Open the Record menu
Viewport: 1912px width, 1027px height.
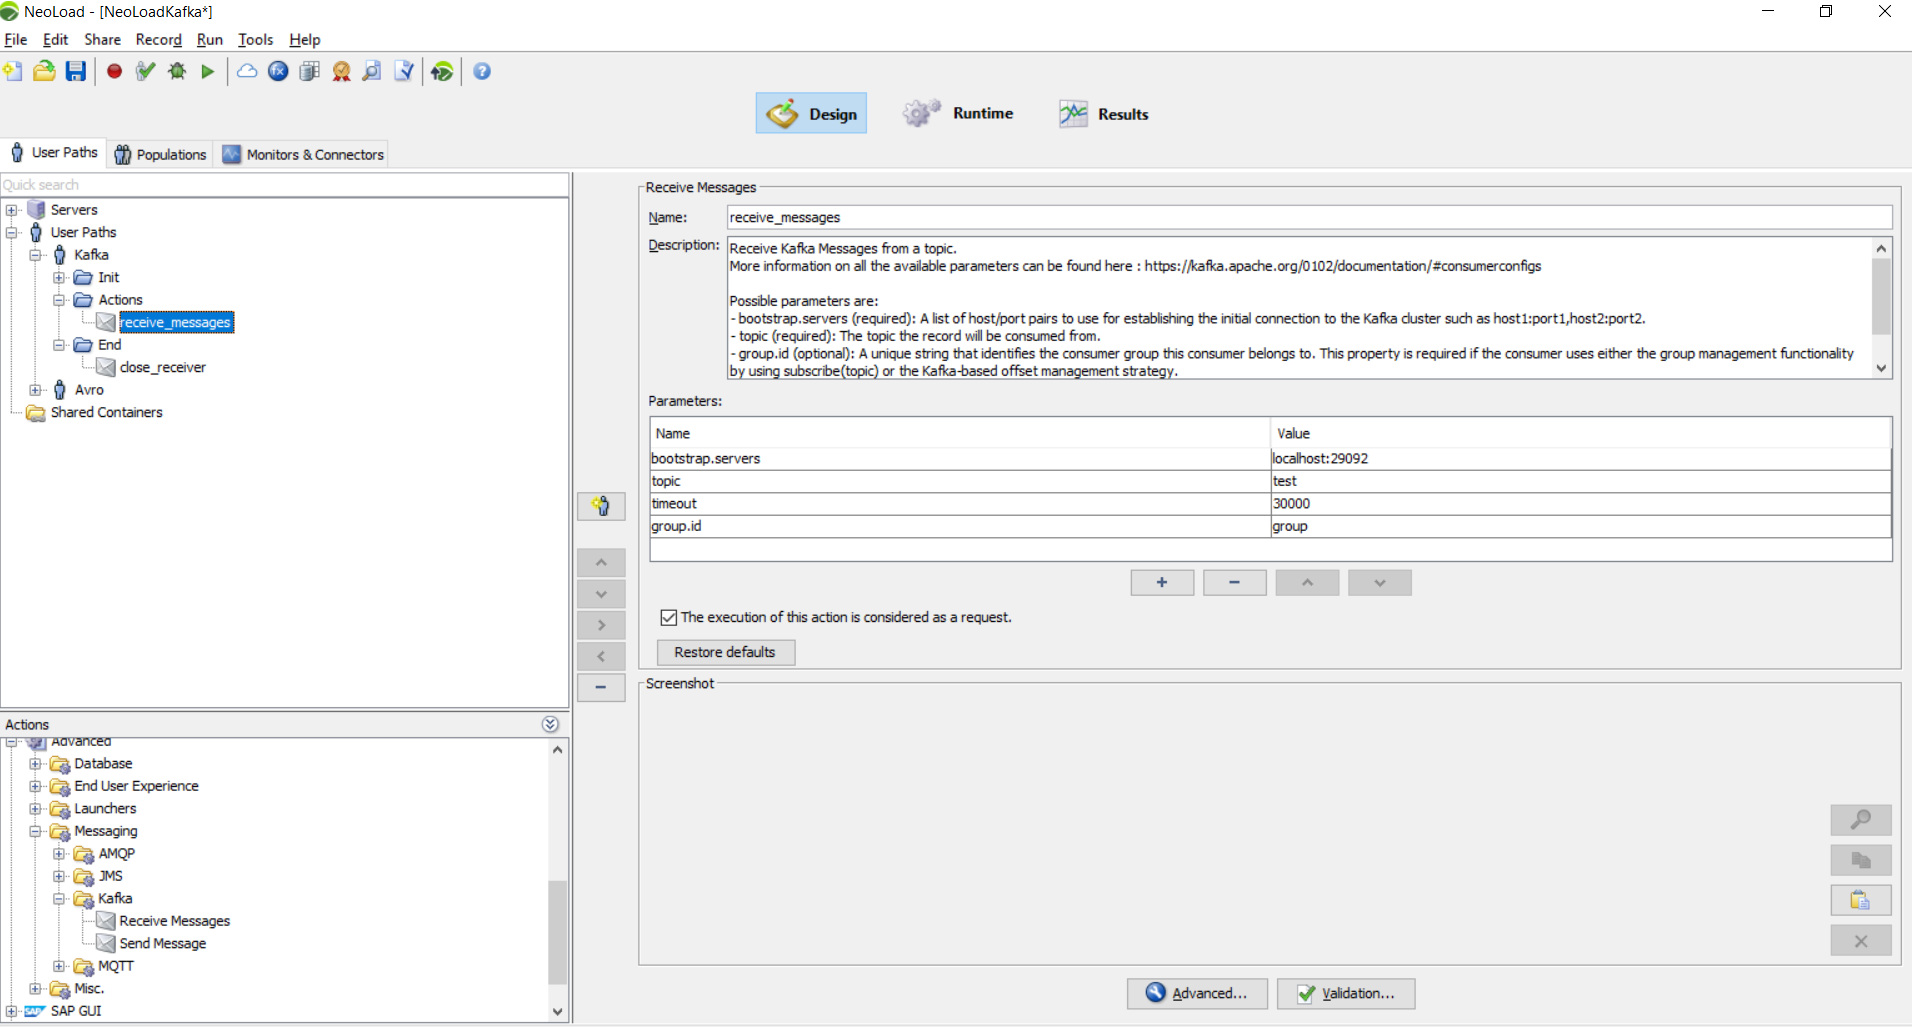tap(157, 40)
